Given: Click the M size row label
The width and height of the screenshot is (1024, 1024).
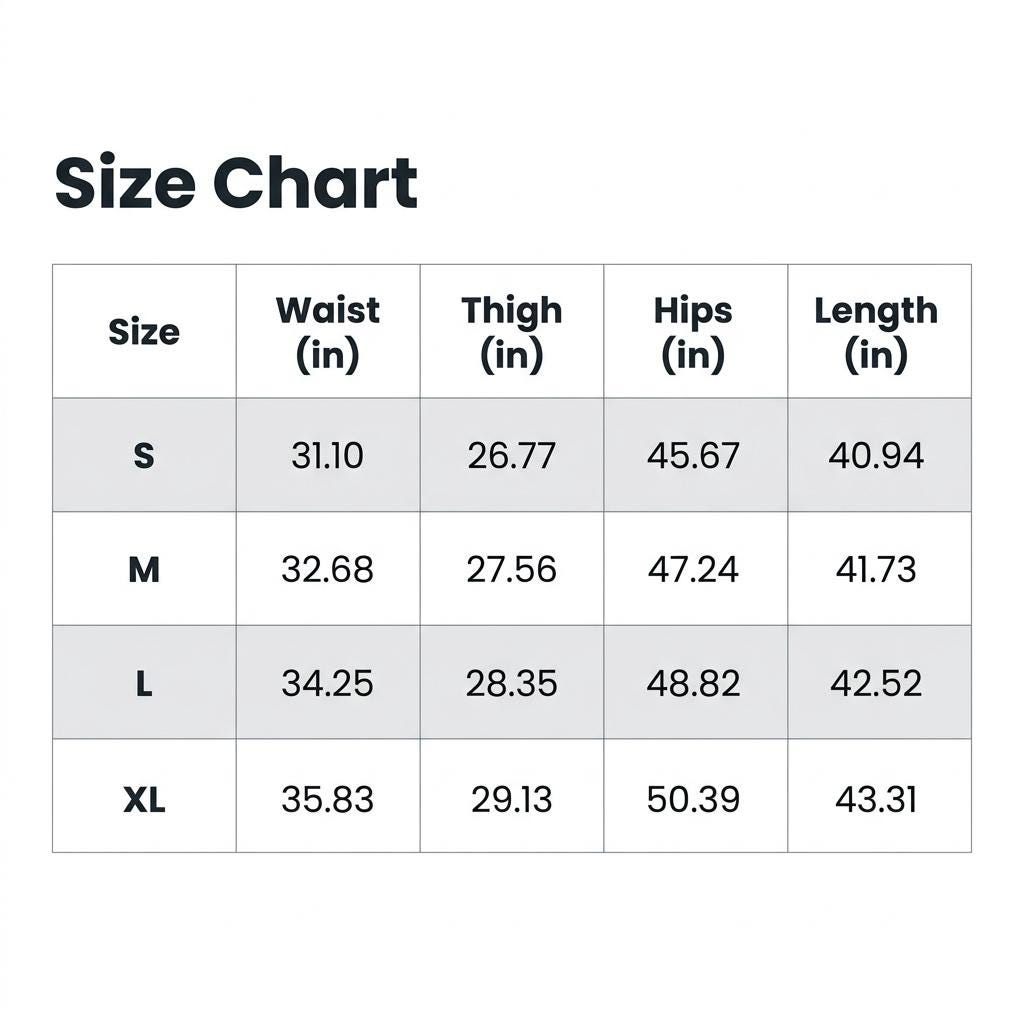Looking at the screenshot, I should tap(144, 569).
